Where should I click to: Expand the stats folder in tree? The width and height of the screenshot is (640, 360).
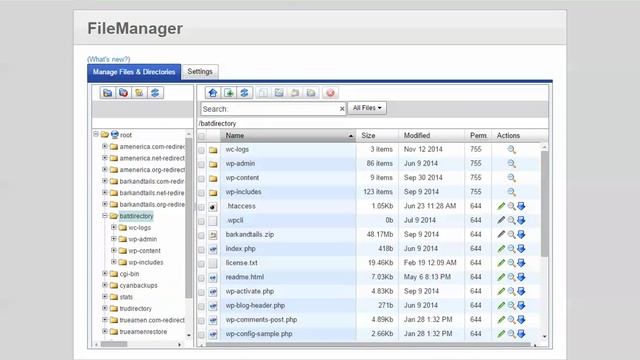click(105, 296)
